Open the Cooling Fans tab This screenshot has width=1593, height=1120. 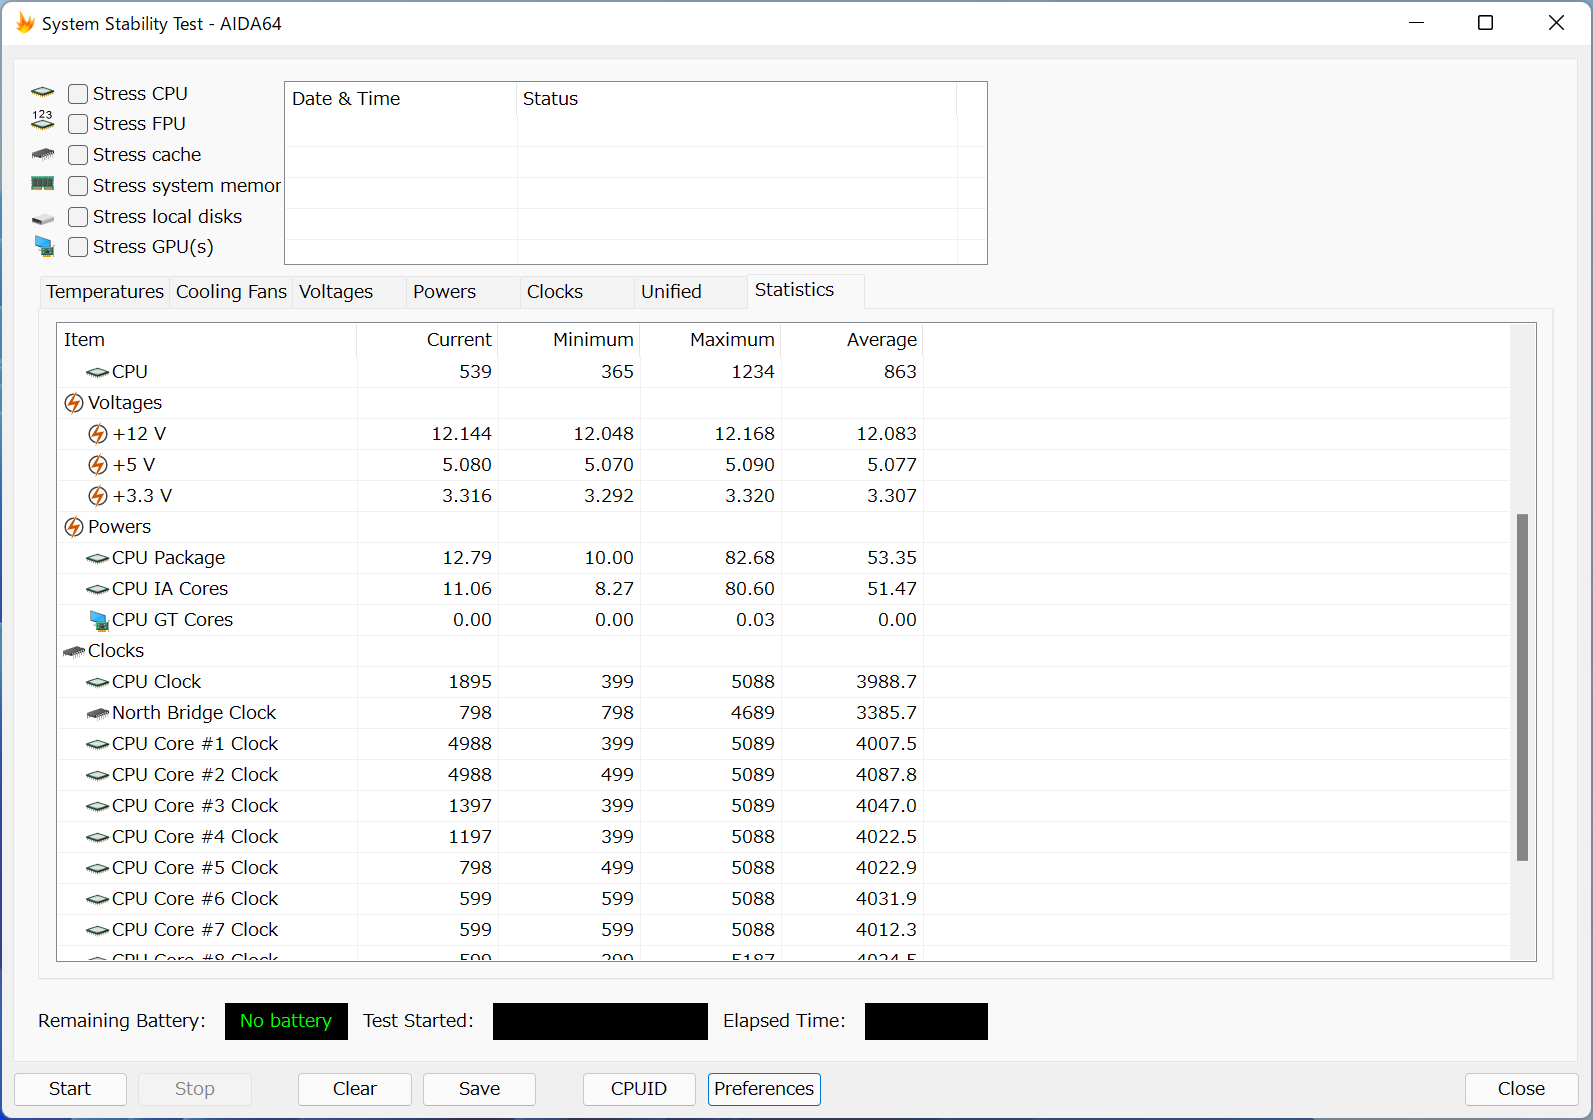coord(231,292)
